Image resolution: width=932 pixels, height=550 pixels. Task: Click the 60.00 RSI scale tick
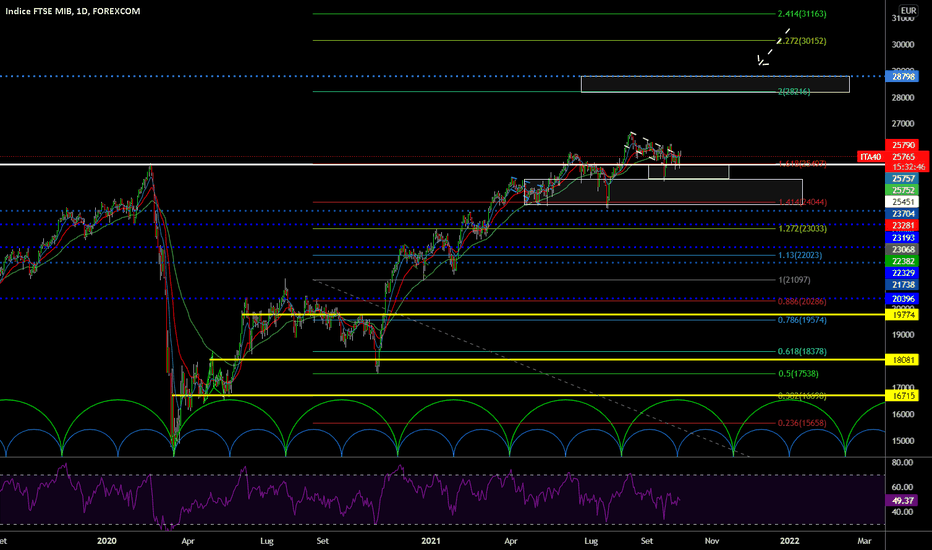coord(902,487)
